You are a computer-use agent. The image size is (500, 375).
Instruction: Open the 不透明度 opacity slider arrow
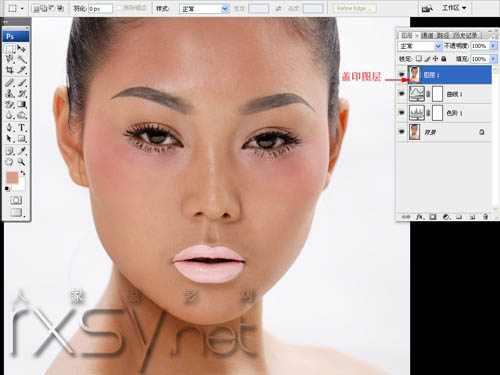tap(493, 46)
